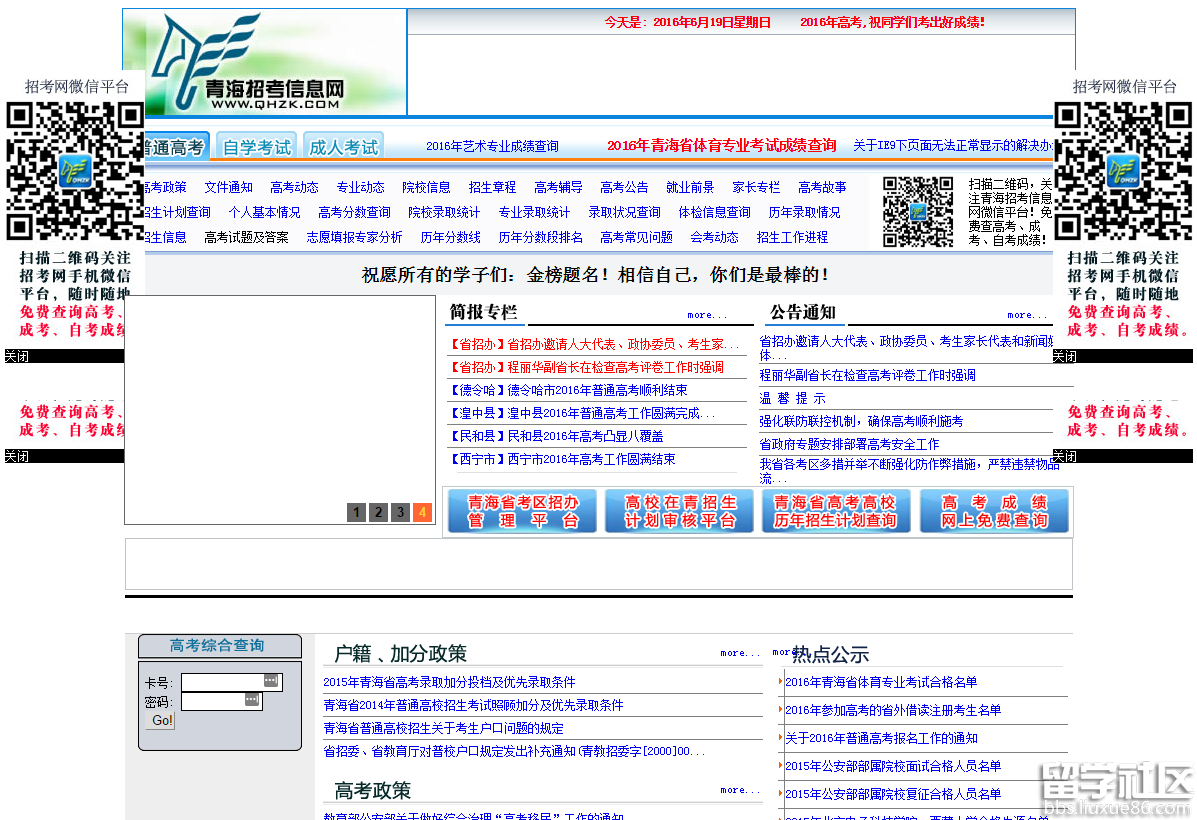This screenshot has height=820, width=1197.
Task: Open 招生工作进程 link
Action: [x=792, y=237]
